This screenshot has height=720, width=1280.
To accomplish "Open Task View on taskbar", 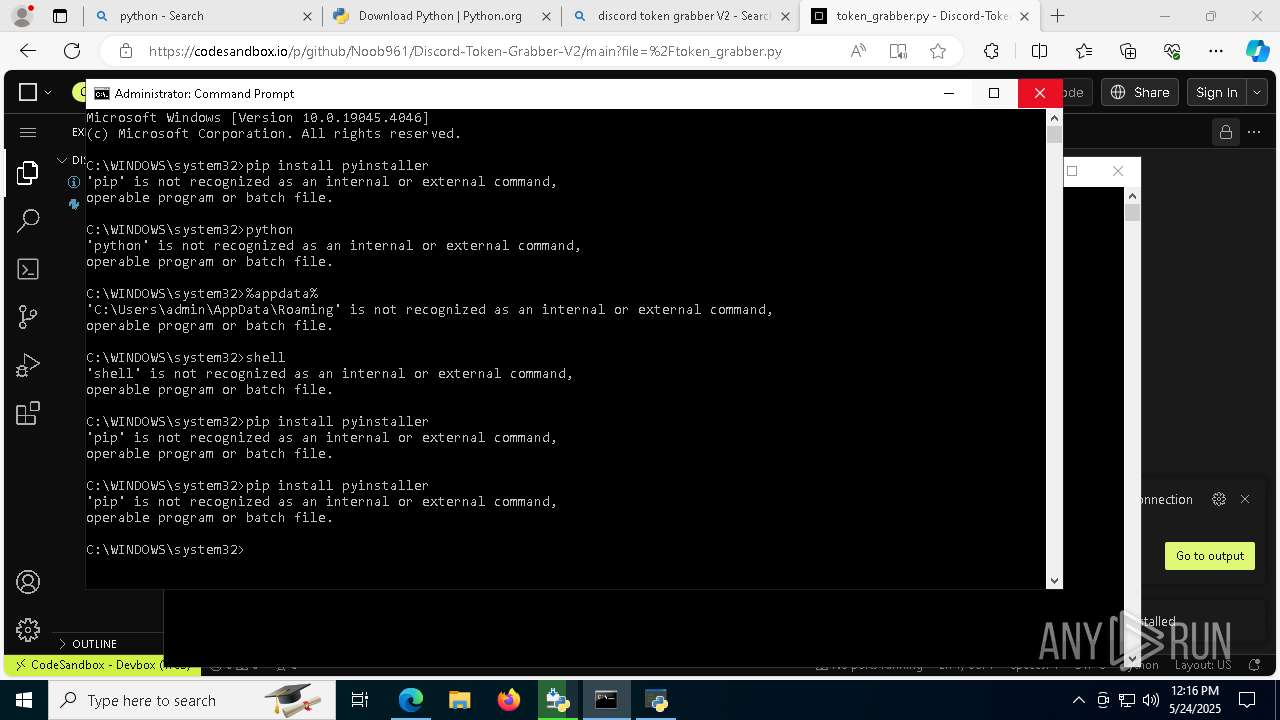I will (x=360, y=700).
